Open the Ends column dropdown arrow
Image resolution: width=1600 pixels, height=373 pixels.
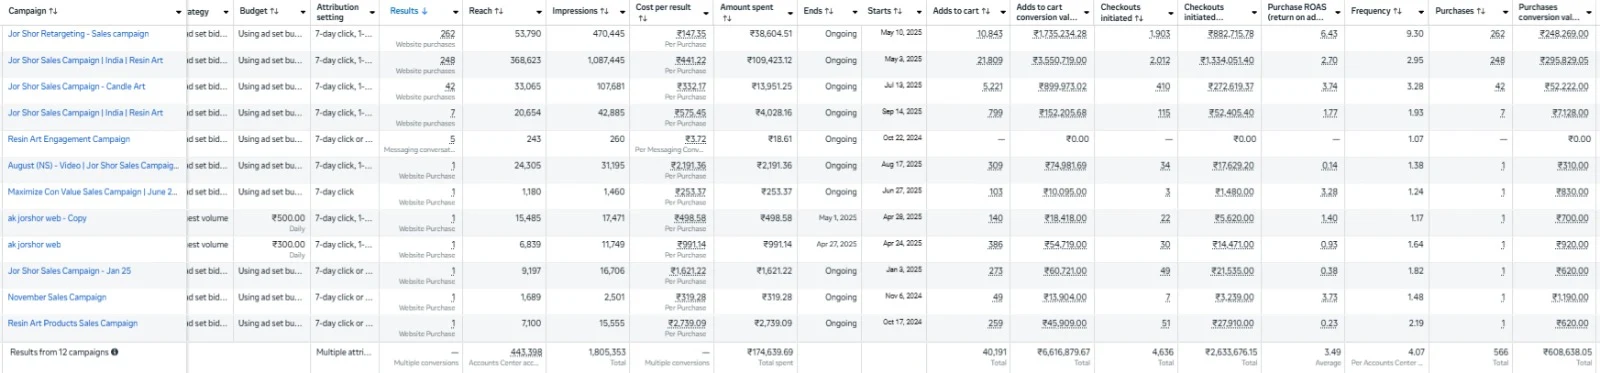click(855, 12)
